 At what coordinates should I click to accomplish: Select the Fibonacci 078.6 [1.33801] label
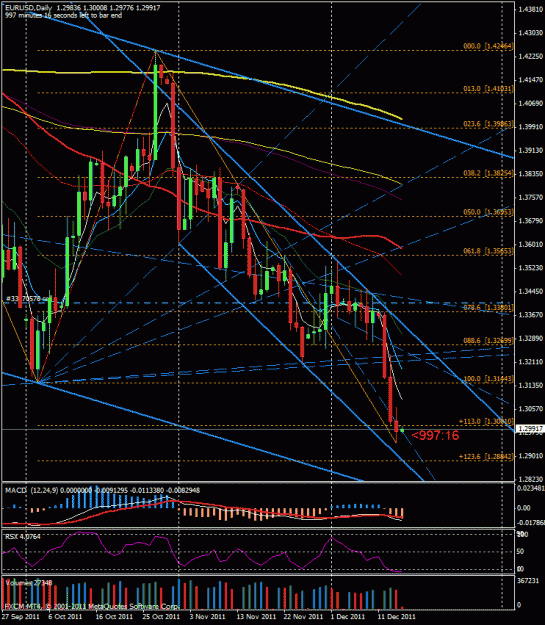coord(488,307)
